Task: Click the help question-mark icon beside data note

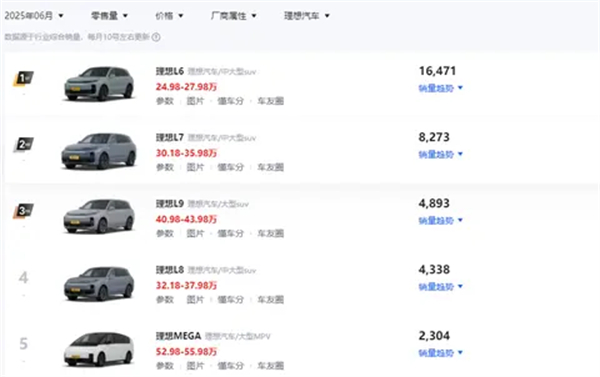Action: point(156,37)
